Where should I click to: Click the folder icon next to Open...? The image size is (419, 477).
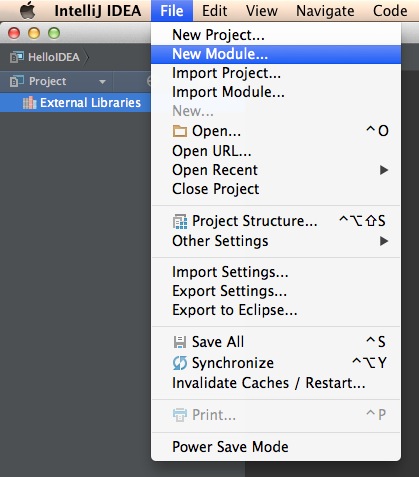pyautogui.click(x=180, y=131)
